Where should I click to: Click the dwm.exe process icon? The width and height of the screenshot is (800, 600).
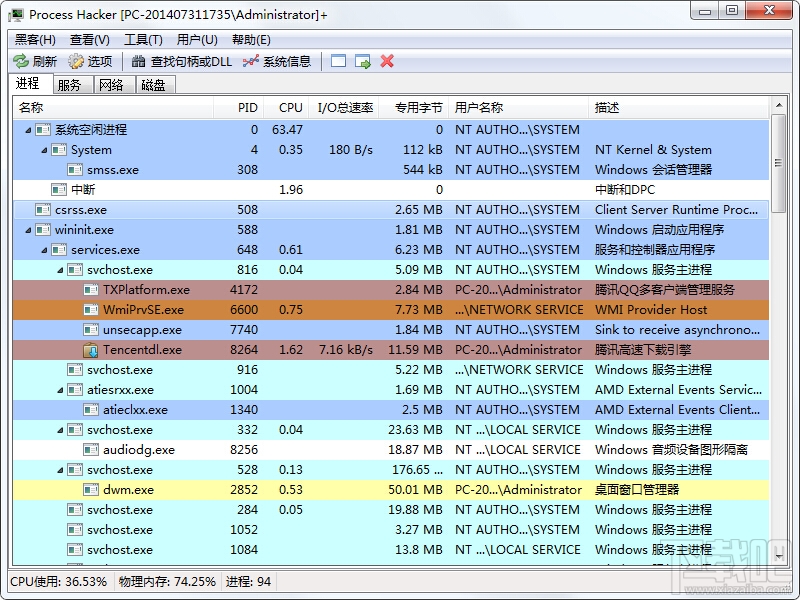point(91,490)
